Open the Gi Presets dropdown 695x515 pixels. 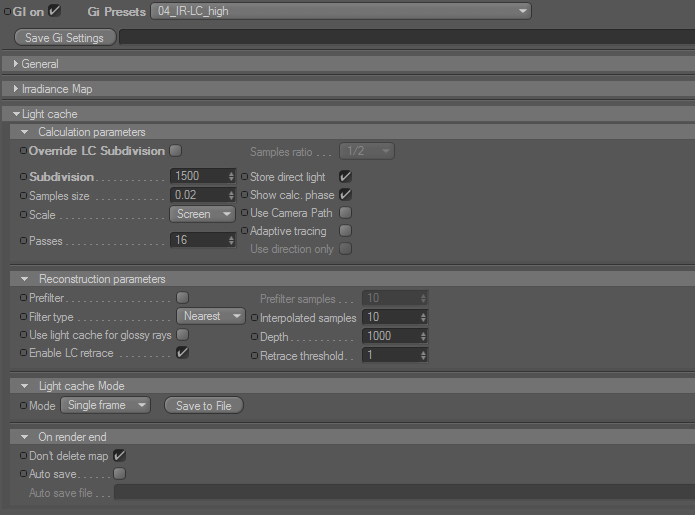point(341,11)
